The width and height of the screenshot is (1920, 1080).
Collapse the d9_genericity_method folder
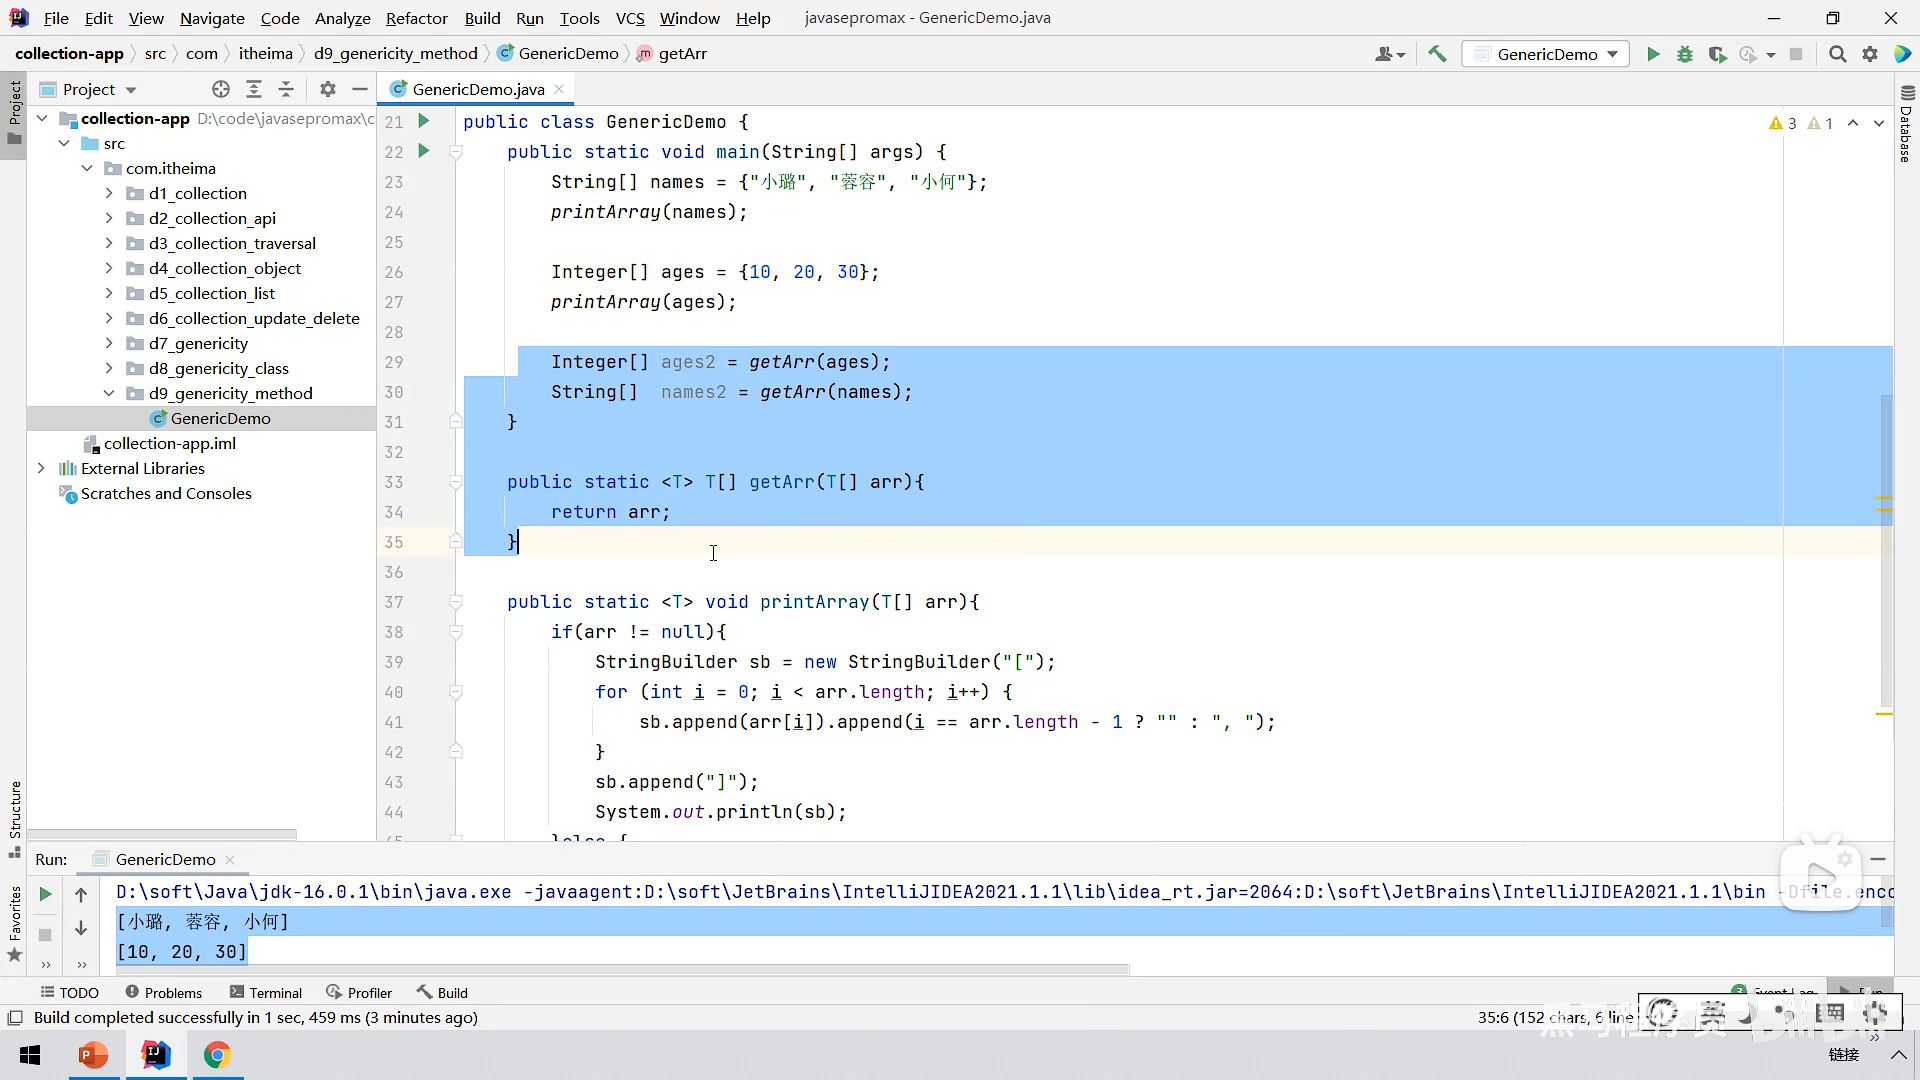[109, 393]
